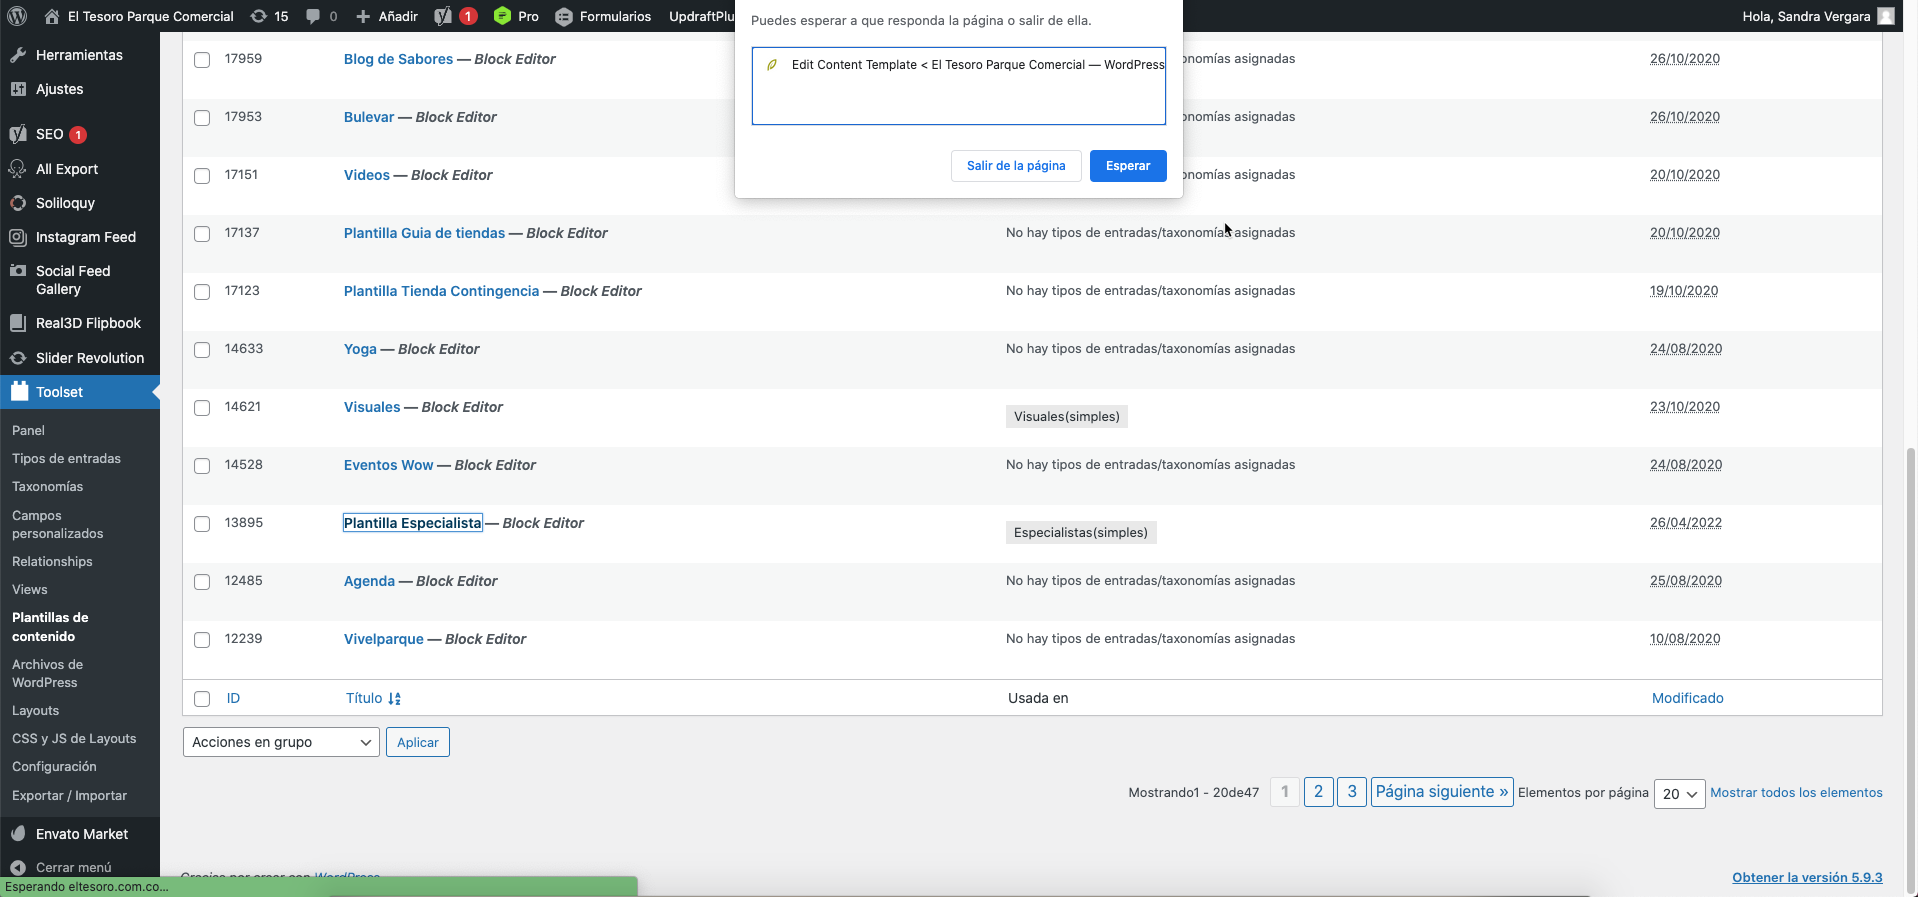Sort by the Modificado column footer

pos(1688,698)
